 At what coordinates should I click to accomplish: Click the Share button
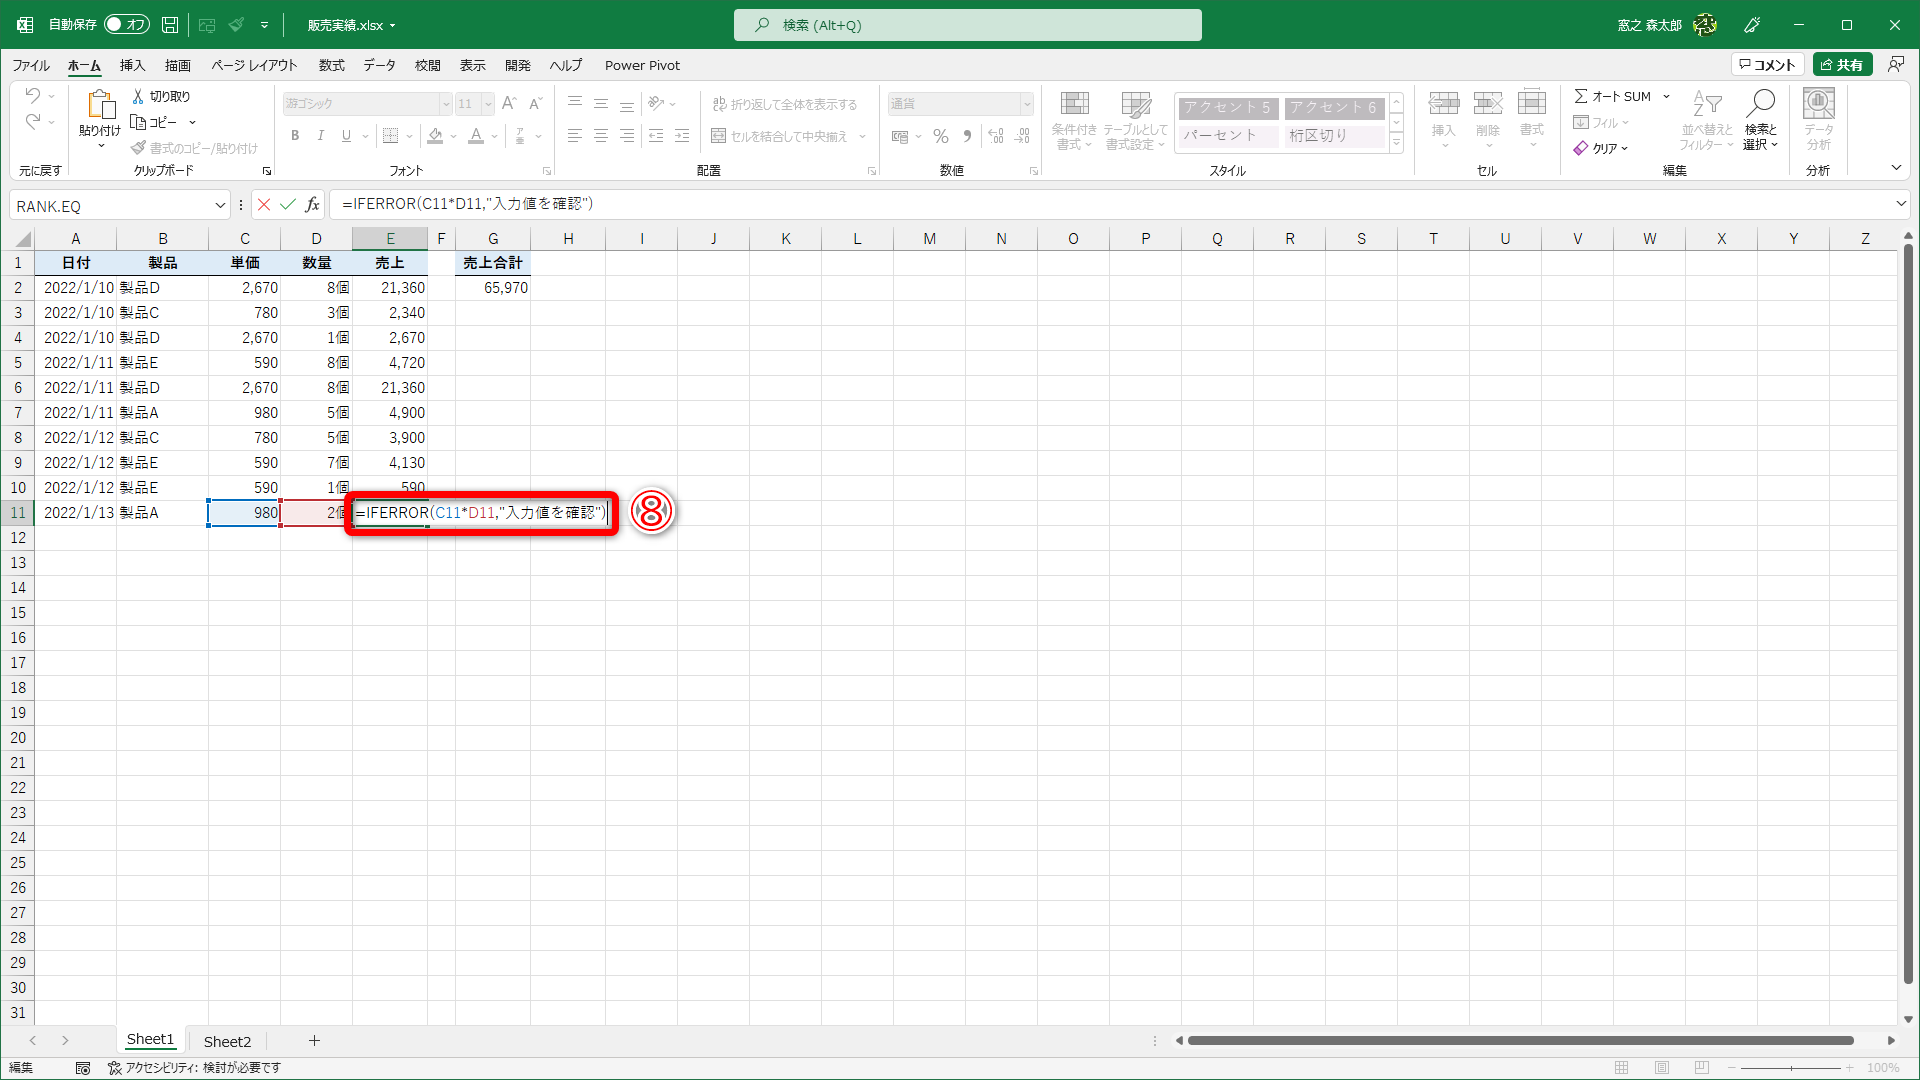(1842, 65)
